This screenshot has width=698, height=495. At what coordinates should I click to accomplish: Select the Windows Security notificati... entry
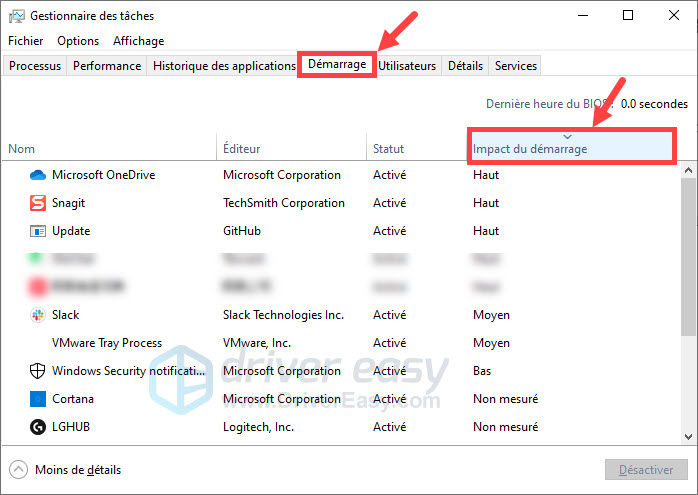129,371
